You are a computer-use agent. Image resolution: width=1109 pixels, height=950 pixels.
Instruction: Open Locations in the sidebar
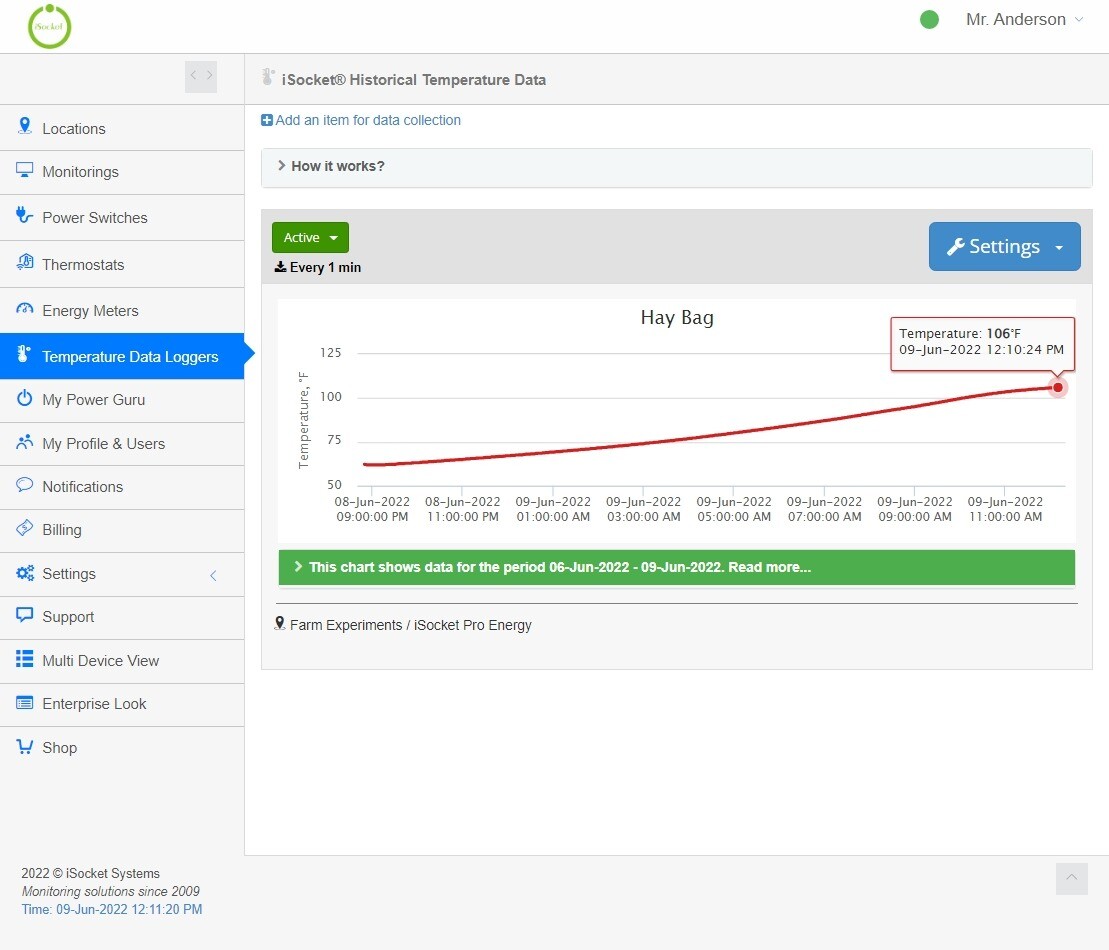pos(122,129)
